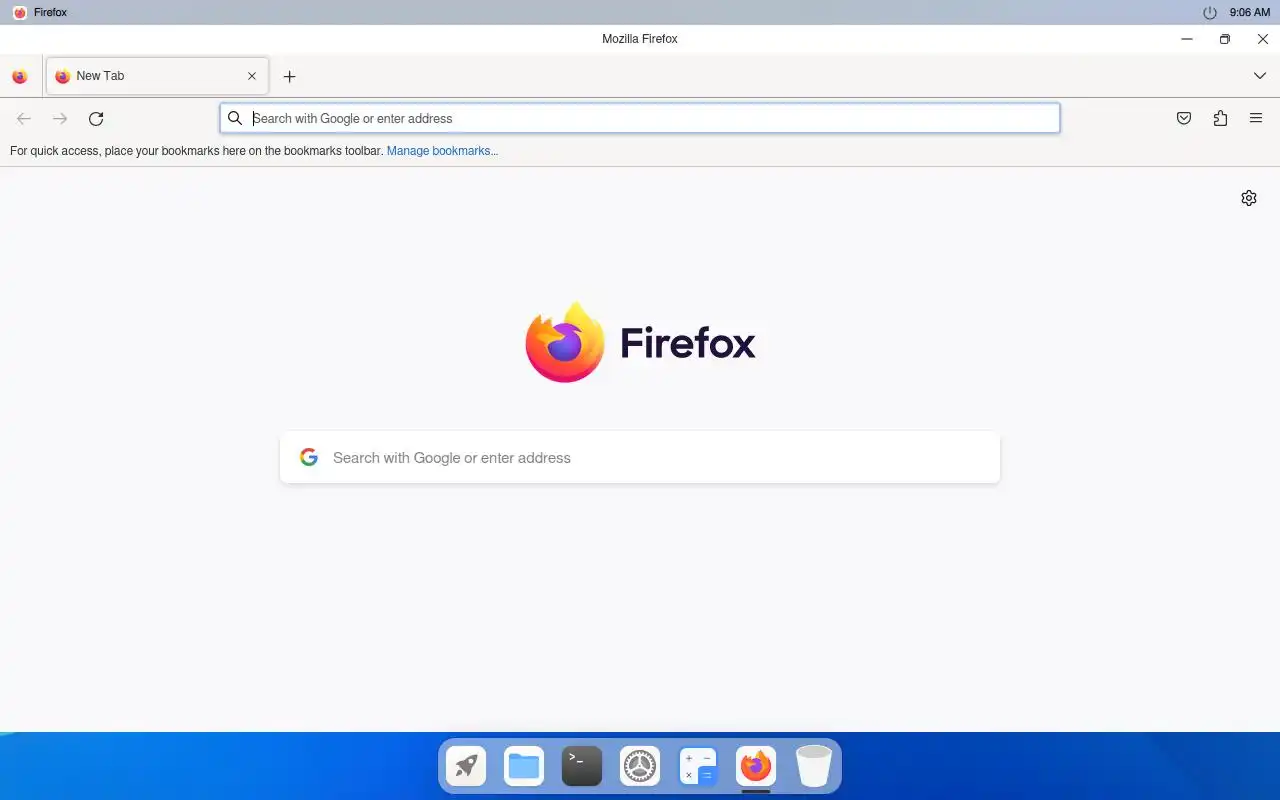Expand the list all tabs chevron

point(1259,76)
